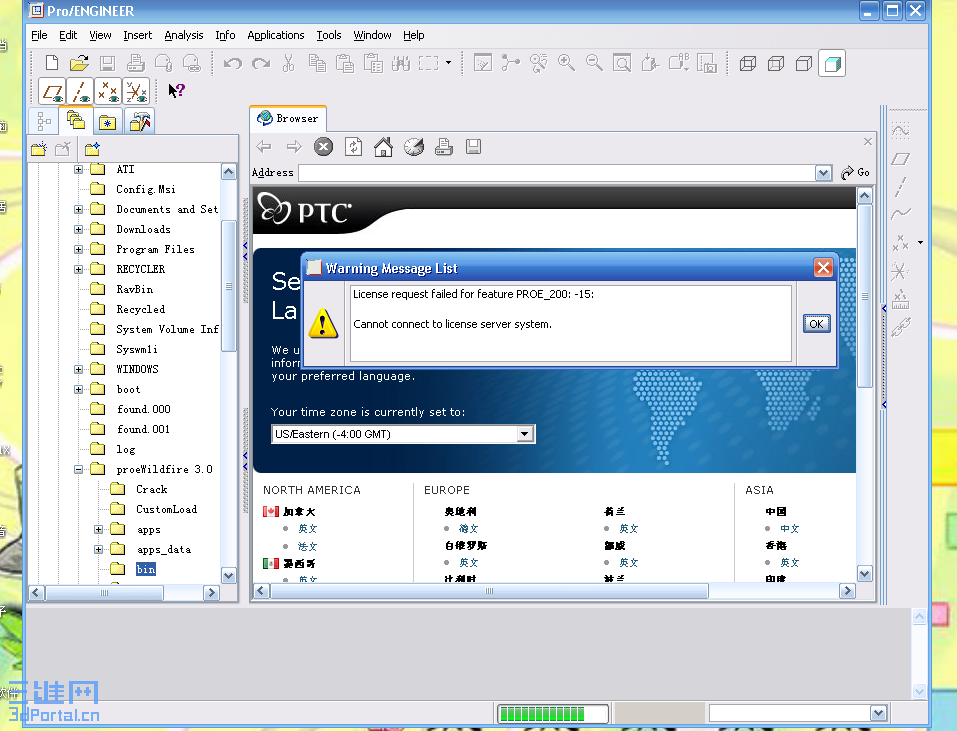Open a file using Open folder icon
The image size is (957, 731).
click(x=79, y=63)
